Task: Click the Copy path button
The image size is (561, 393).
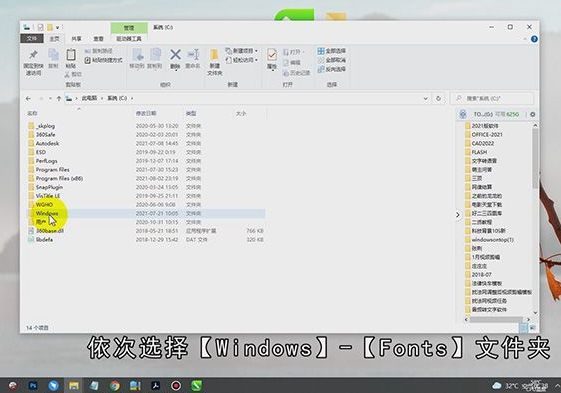Action: 98,51
